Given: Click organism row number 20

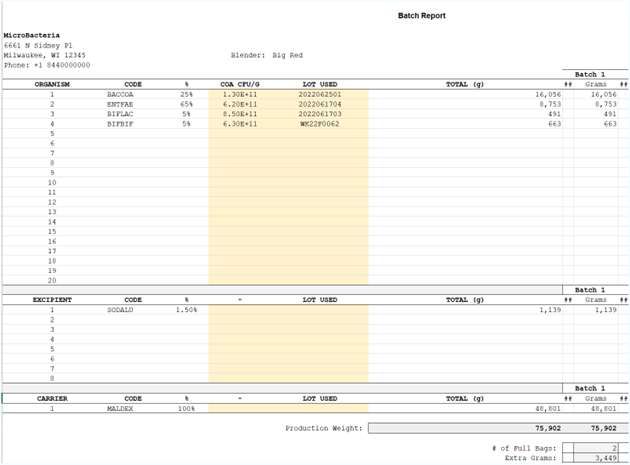Looking at the screenshot, I should [x=52, y=281].
